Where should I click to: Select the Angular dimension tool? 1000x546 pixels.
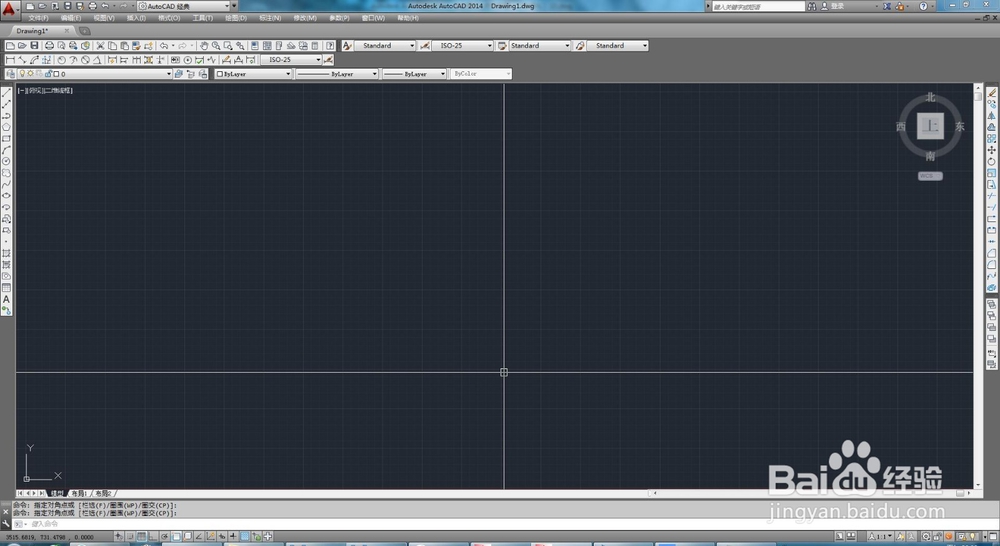click(x=97, y=60)
